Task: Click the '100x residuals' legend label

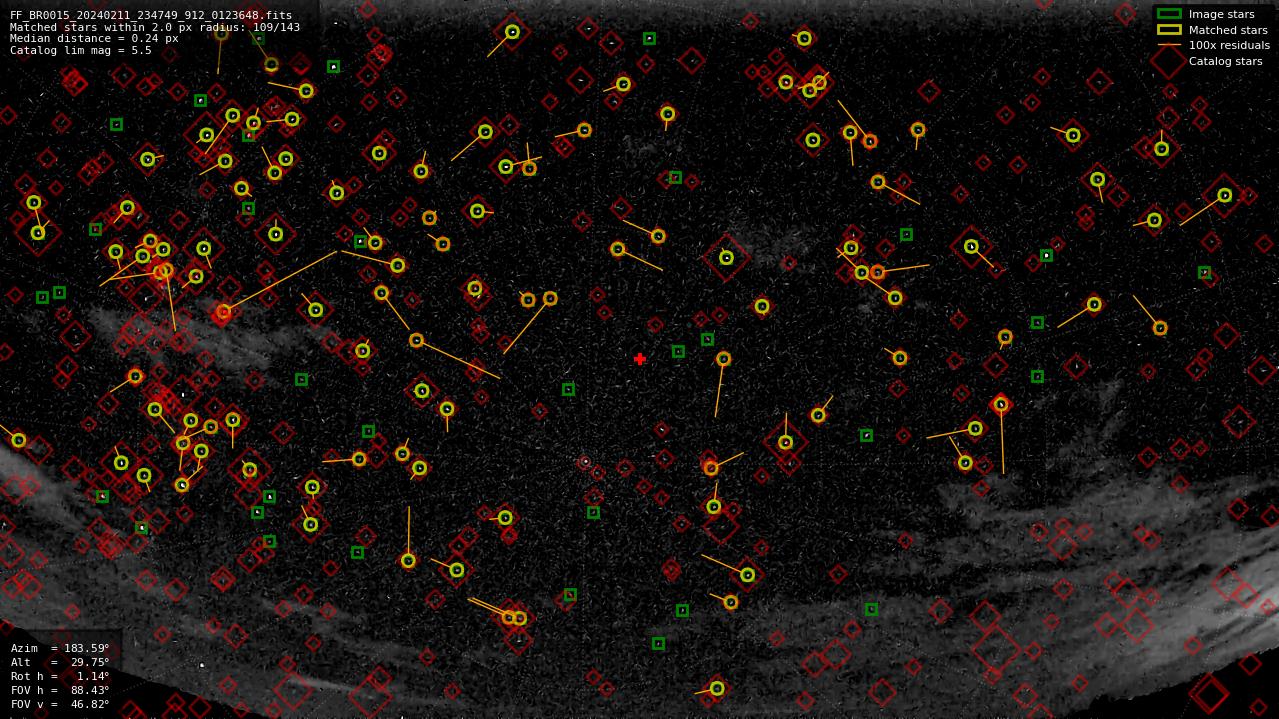Action: [1229, 45]
